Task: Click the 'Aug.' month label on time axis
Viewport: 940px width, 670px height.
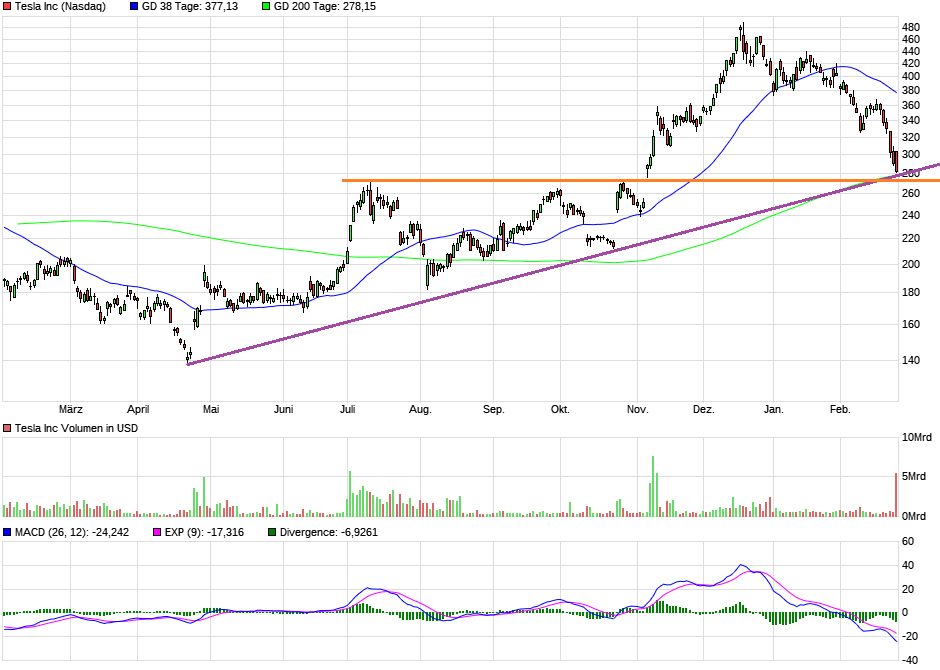Action: (x=420, y=409)
